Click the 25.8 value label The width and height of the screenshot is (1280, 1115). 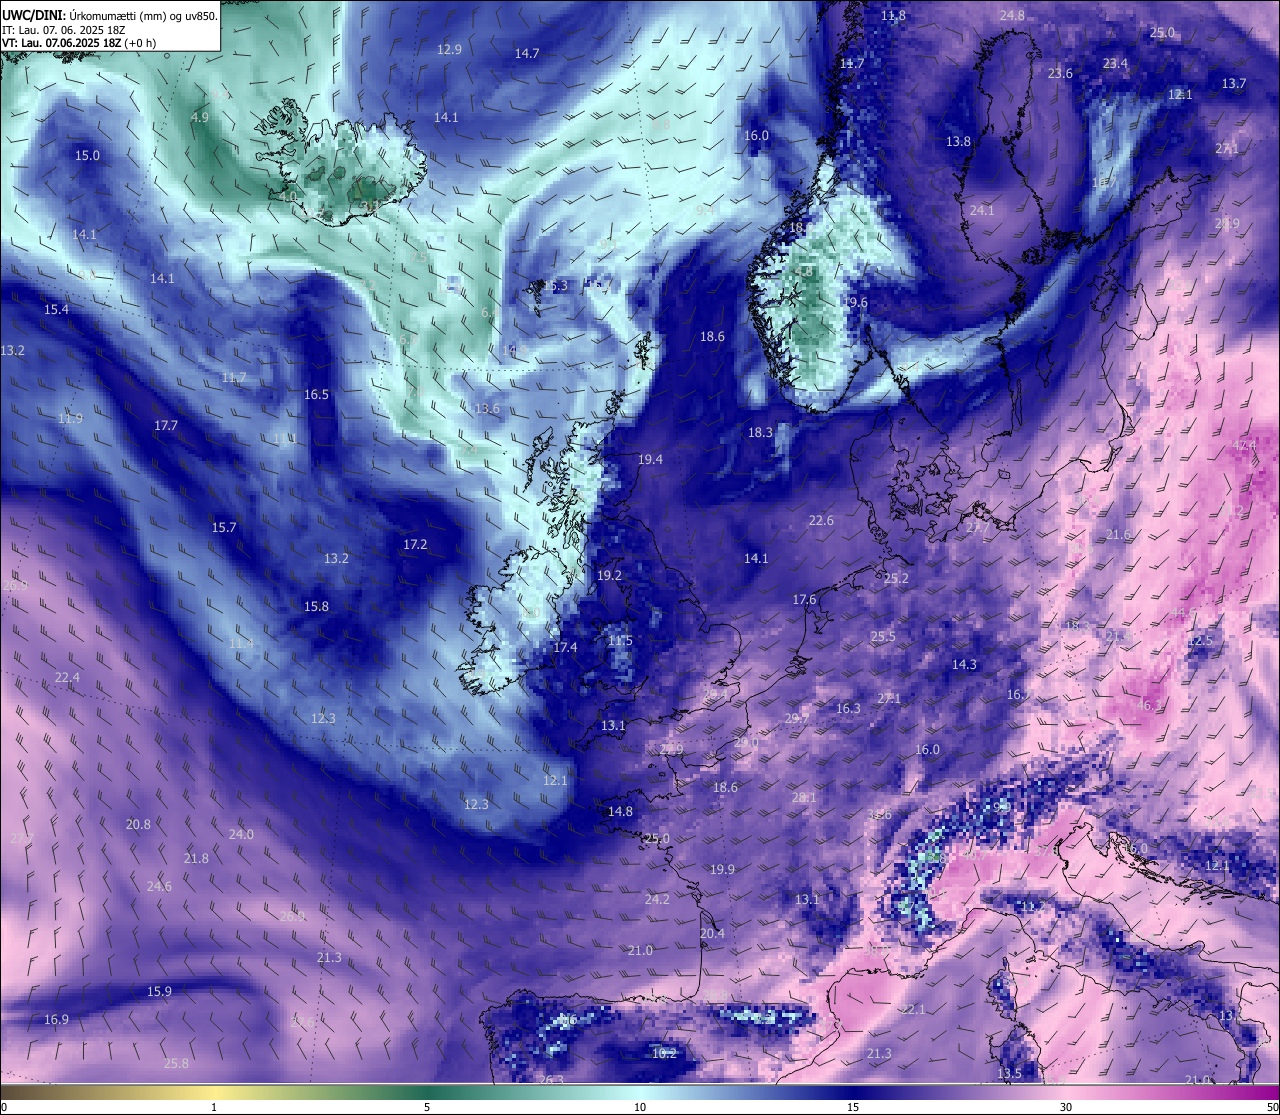click(176, 1064)
